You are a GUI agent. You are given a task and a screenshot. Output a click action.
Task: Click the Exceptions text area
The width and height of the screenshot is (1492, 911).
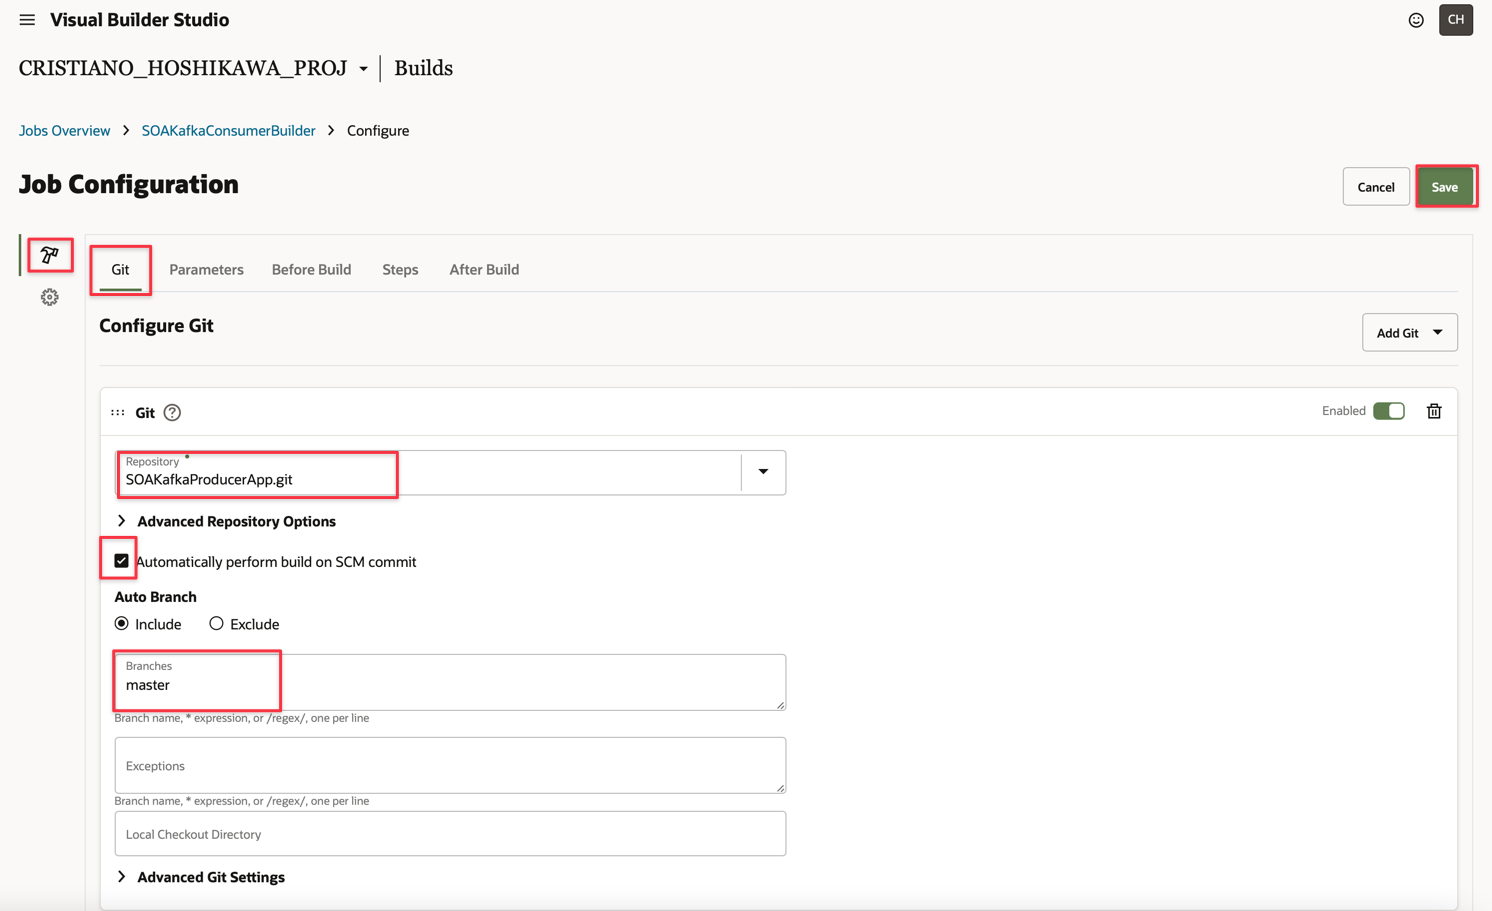[x=450, y=765]
